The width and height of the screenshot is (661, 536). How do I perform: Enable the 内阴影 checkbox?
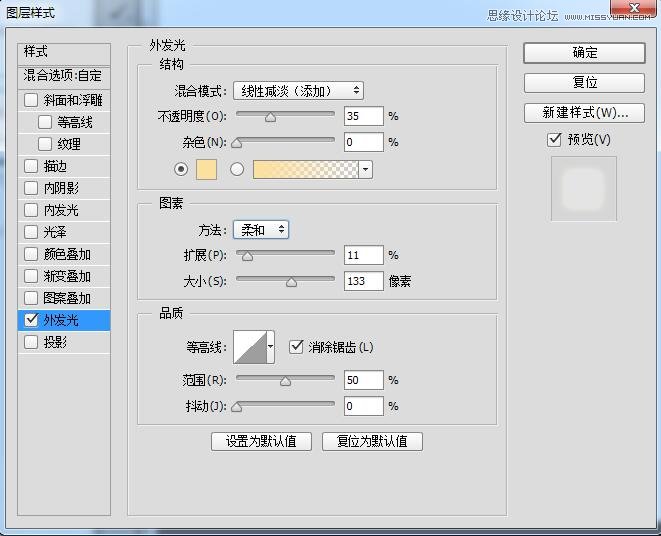click(31, 188)
